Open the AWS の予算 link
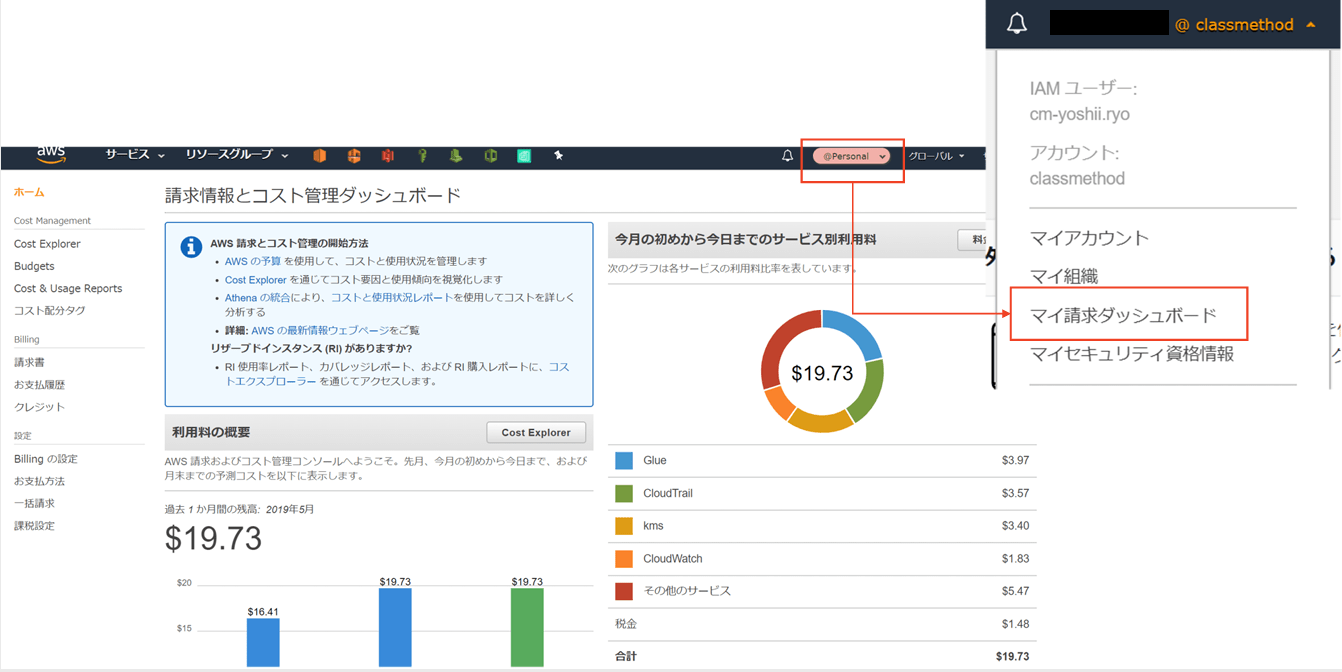1342x672 pixels. click(x=252, y=261)
